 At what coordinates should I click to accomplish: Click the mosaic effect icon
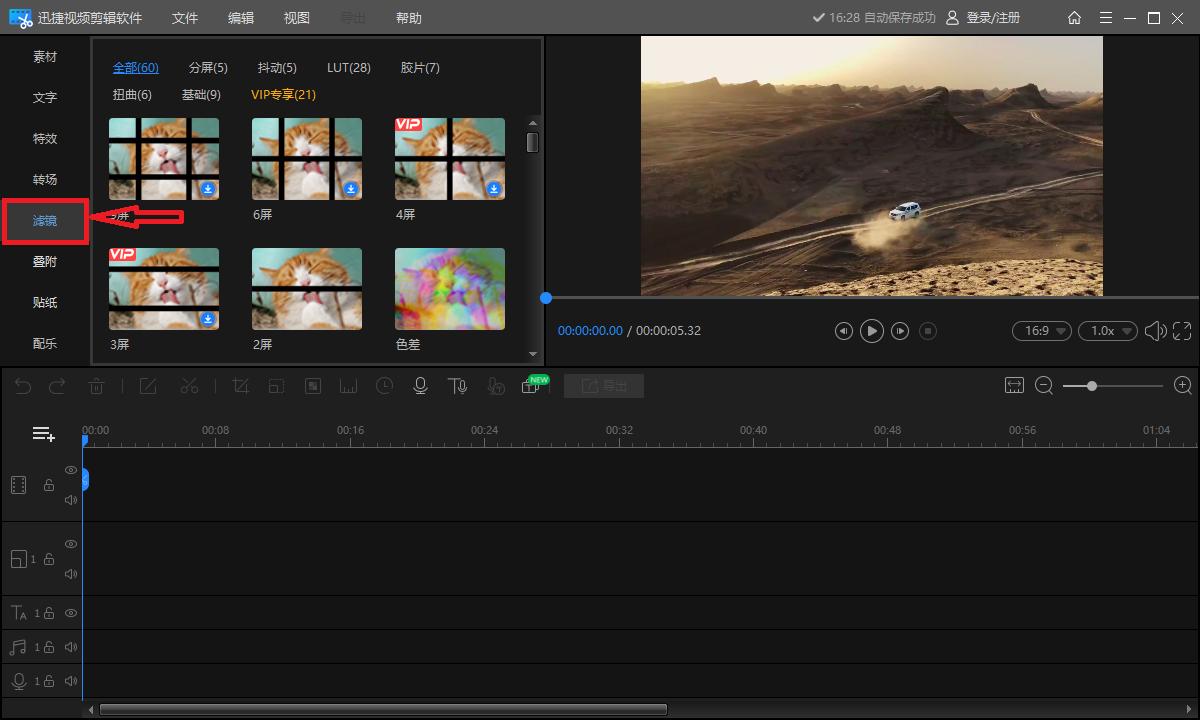(x=311, y=386)
